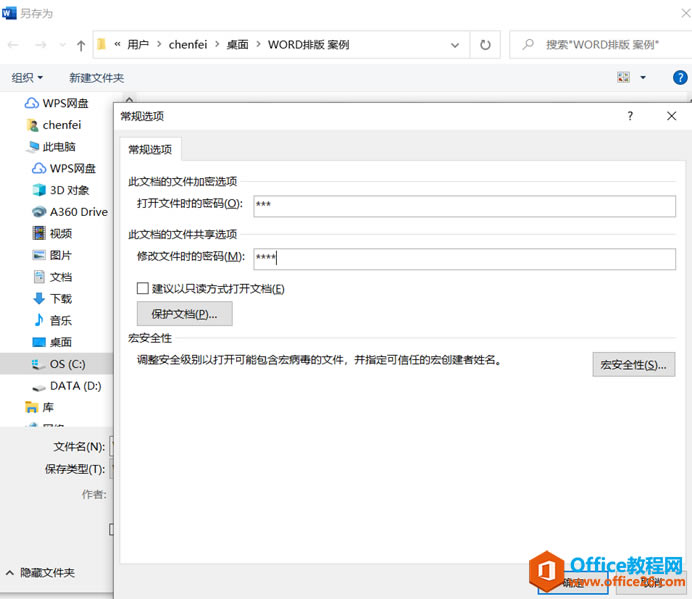Collapse folders with 隐藏文件夹
Screen dimensions: 692x599
click(40, 573)
